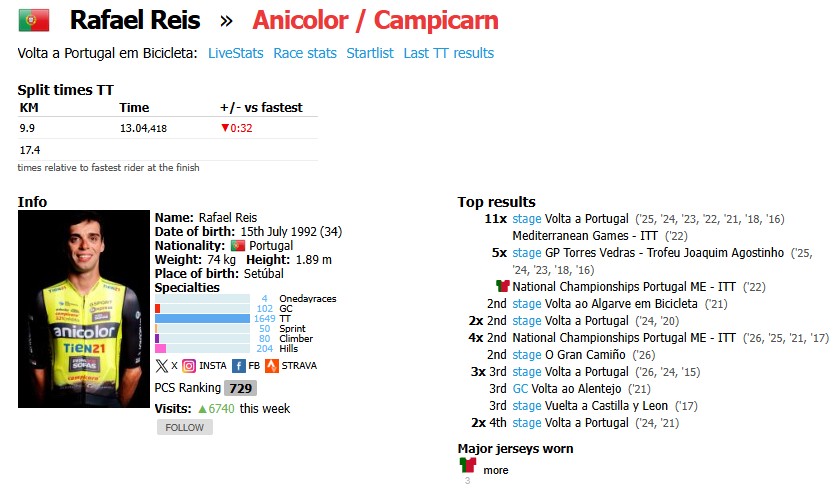This screenshot has width=835, height=496.
Task: Follow rider with the FOLLOW button
Action: pyautogui.click(x=184, y=427)
